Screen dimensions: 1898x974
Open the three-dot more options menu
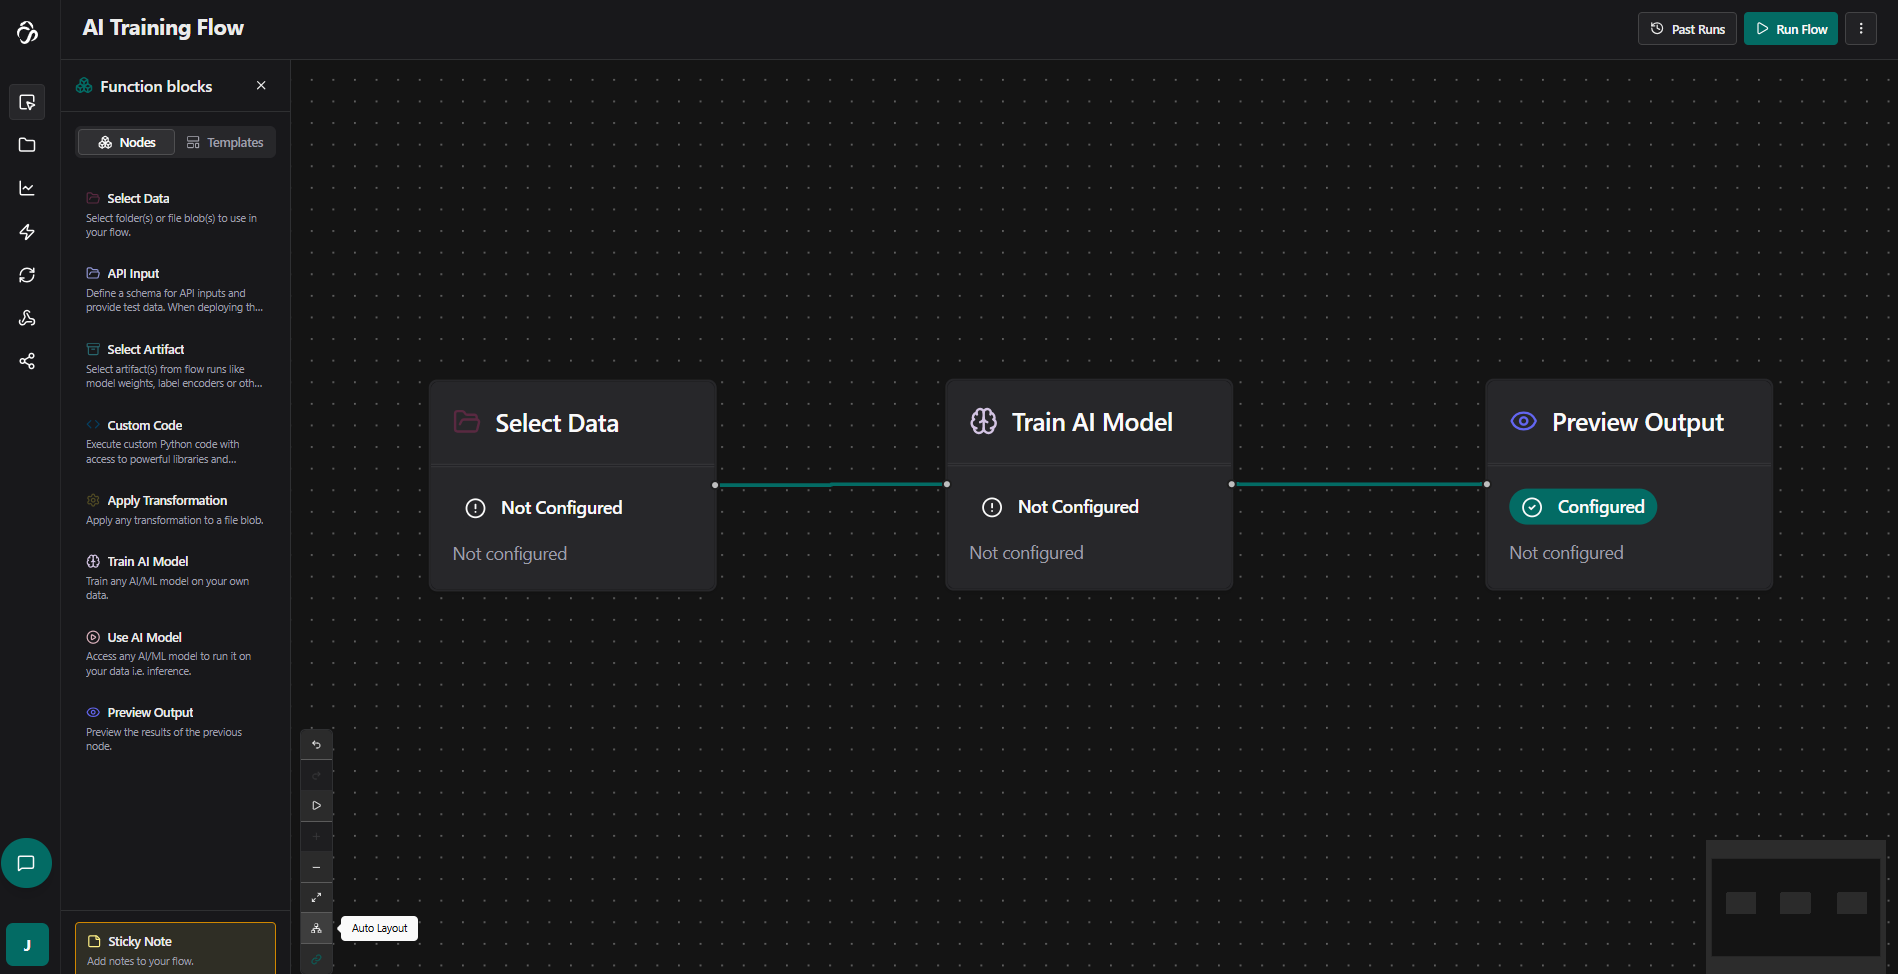1860,29
